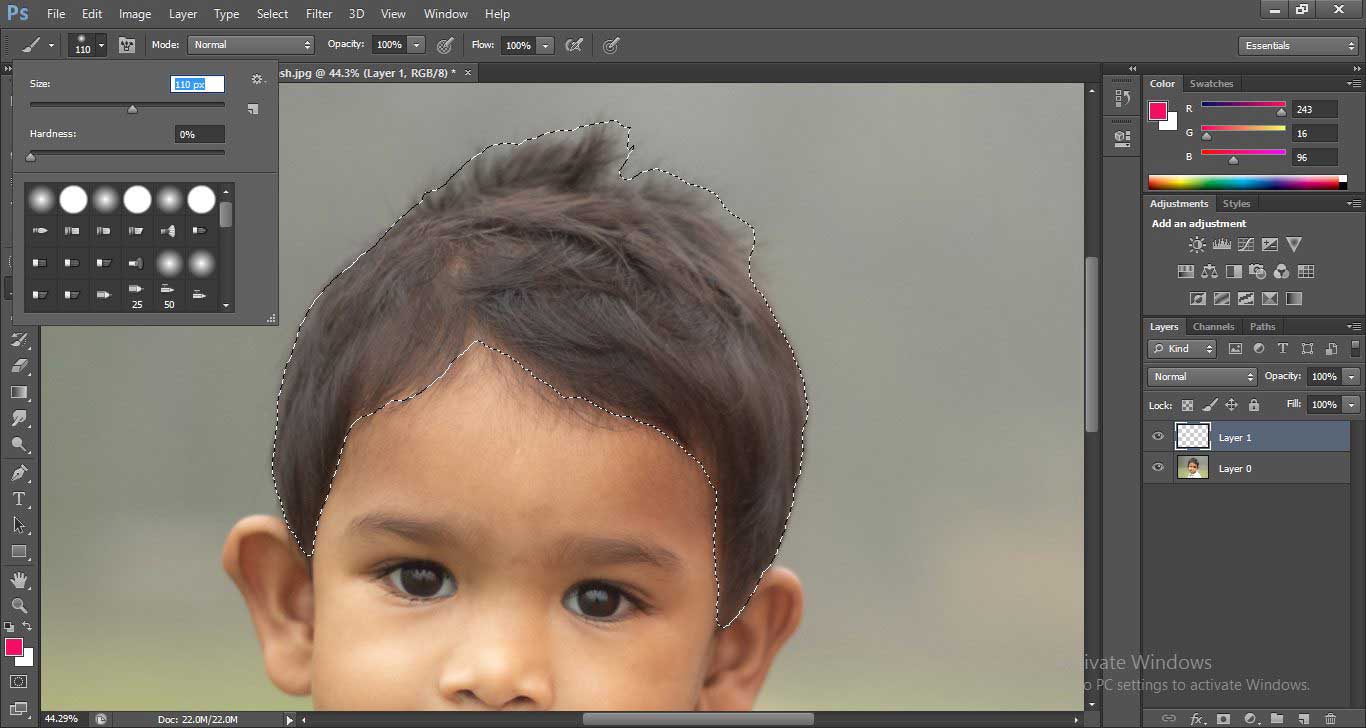Image resolution: width=1366 pixels, height=728 pixels.
Task: Open the Kind filter dropdown
Action: click(x=1181, y=349)
